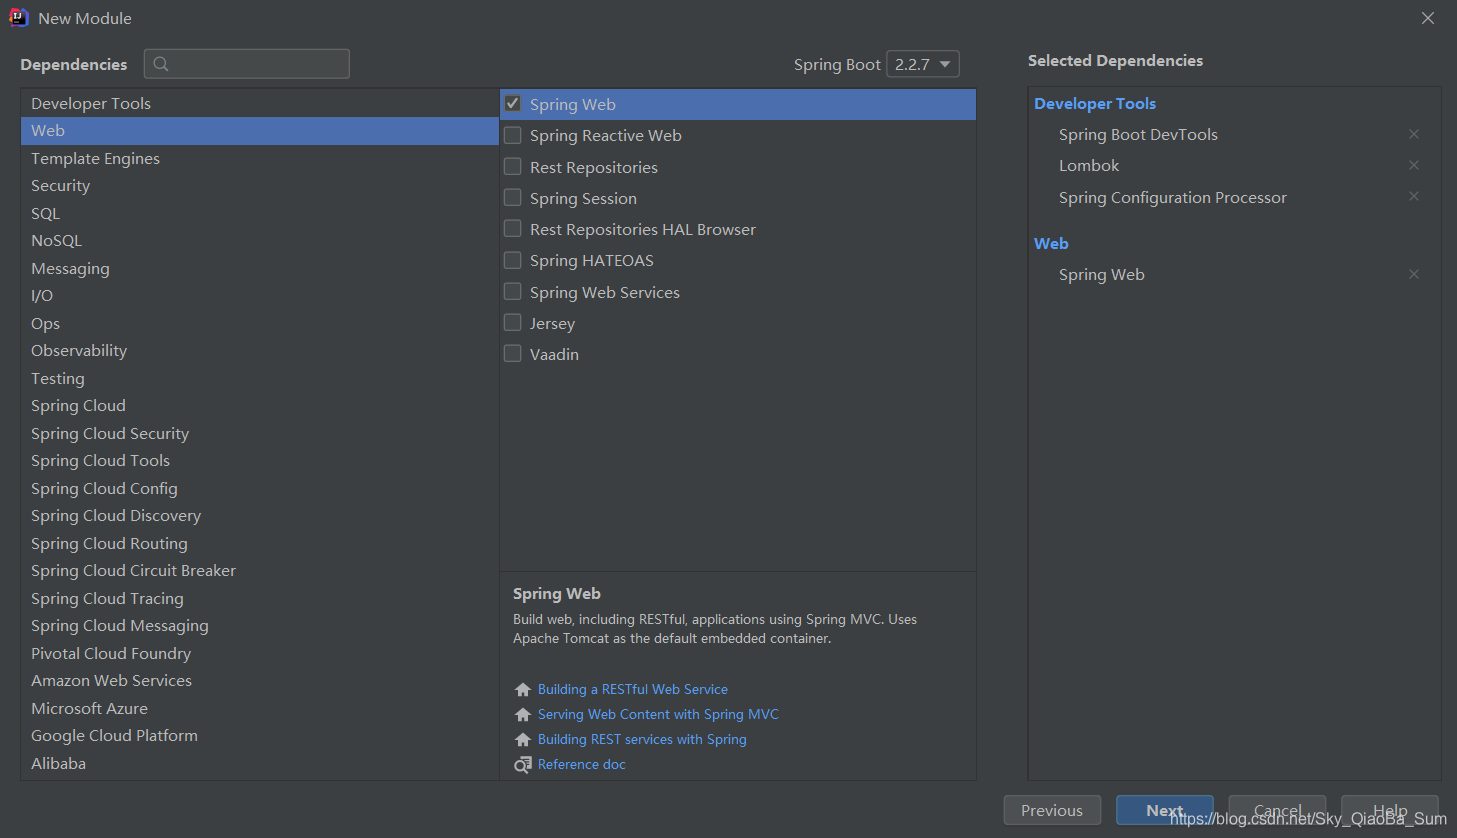Open Spring Cloud Tracing category
1457x838 pixels.
[259, 598]
